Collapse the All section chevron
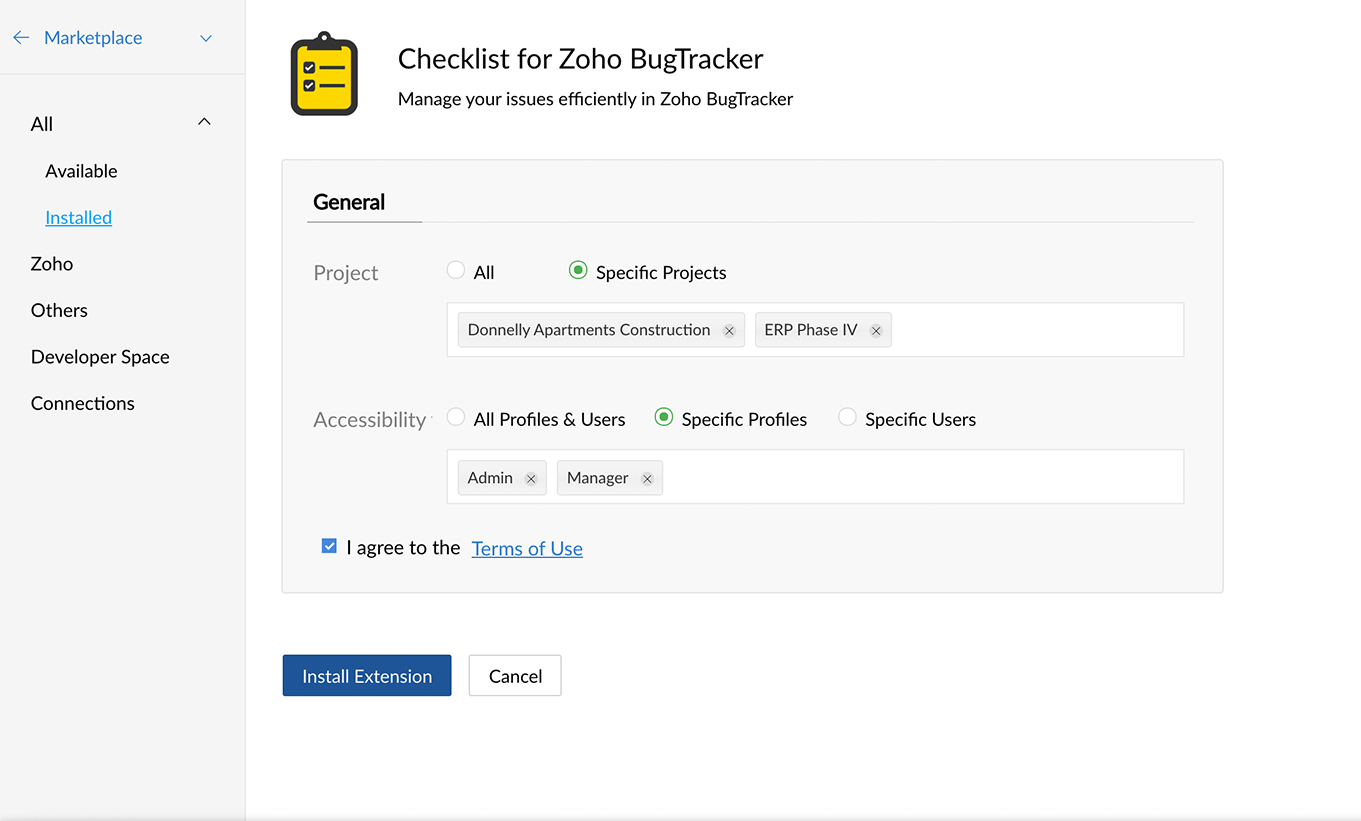This screenshot has height=821, width=1361. click(x=204, y=122)
